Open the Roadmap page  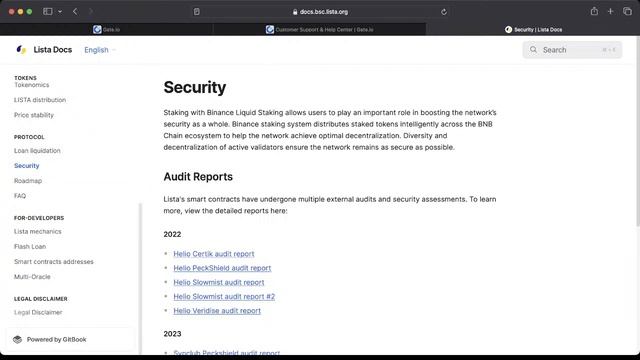(x=28, y=181)
